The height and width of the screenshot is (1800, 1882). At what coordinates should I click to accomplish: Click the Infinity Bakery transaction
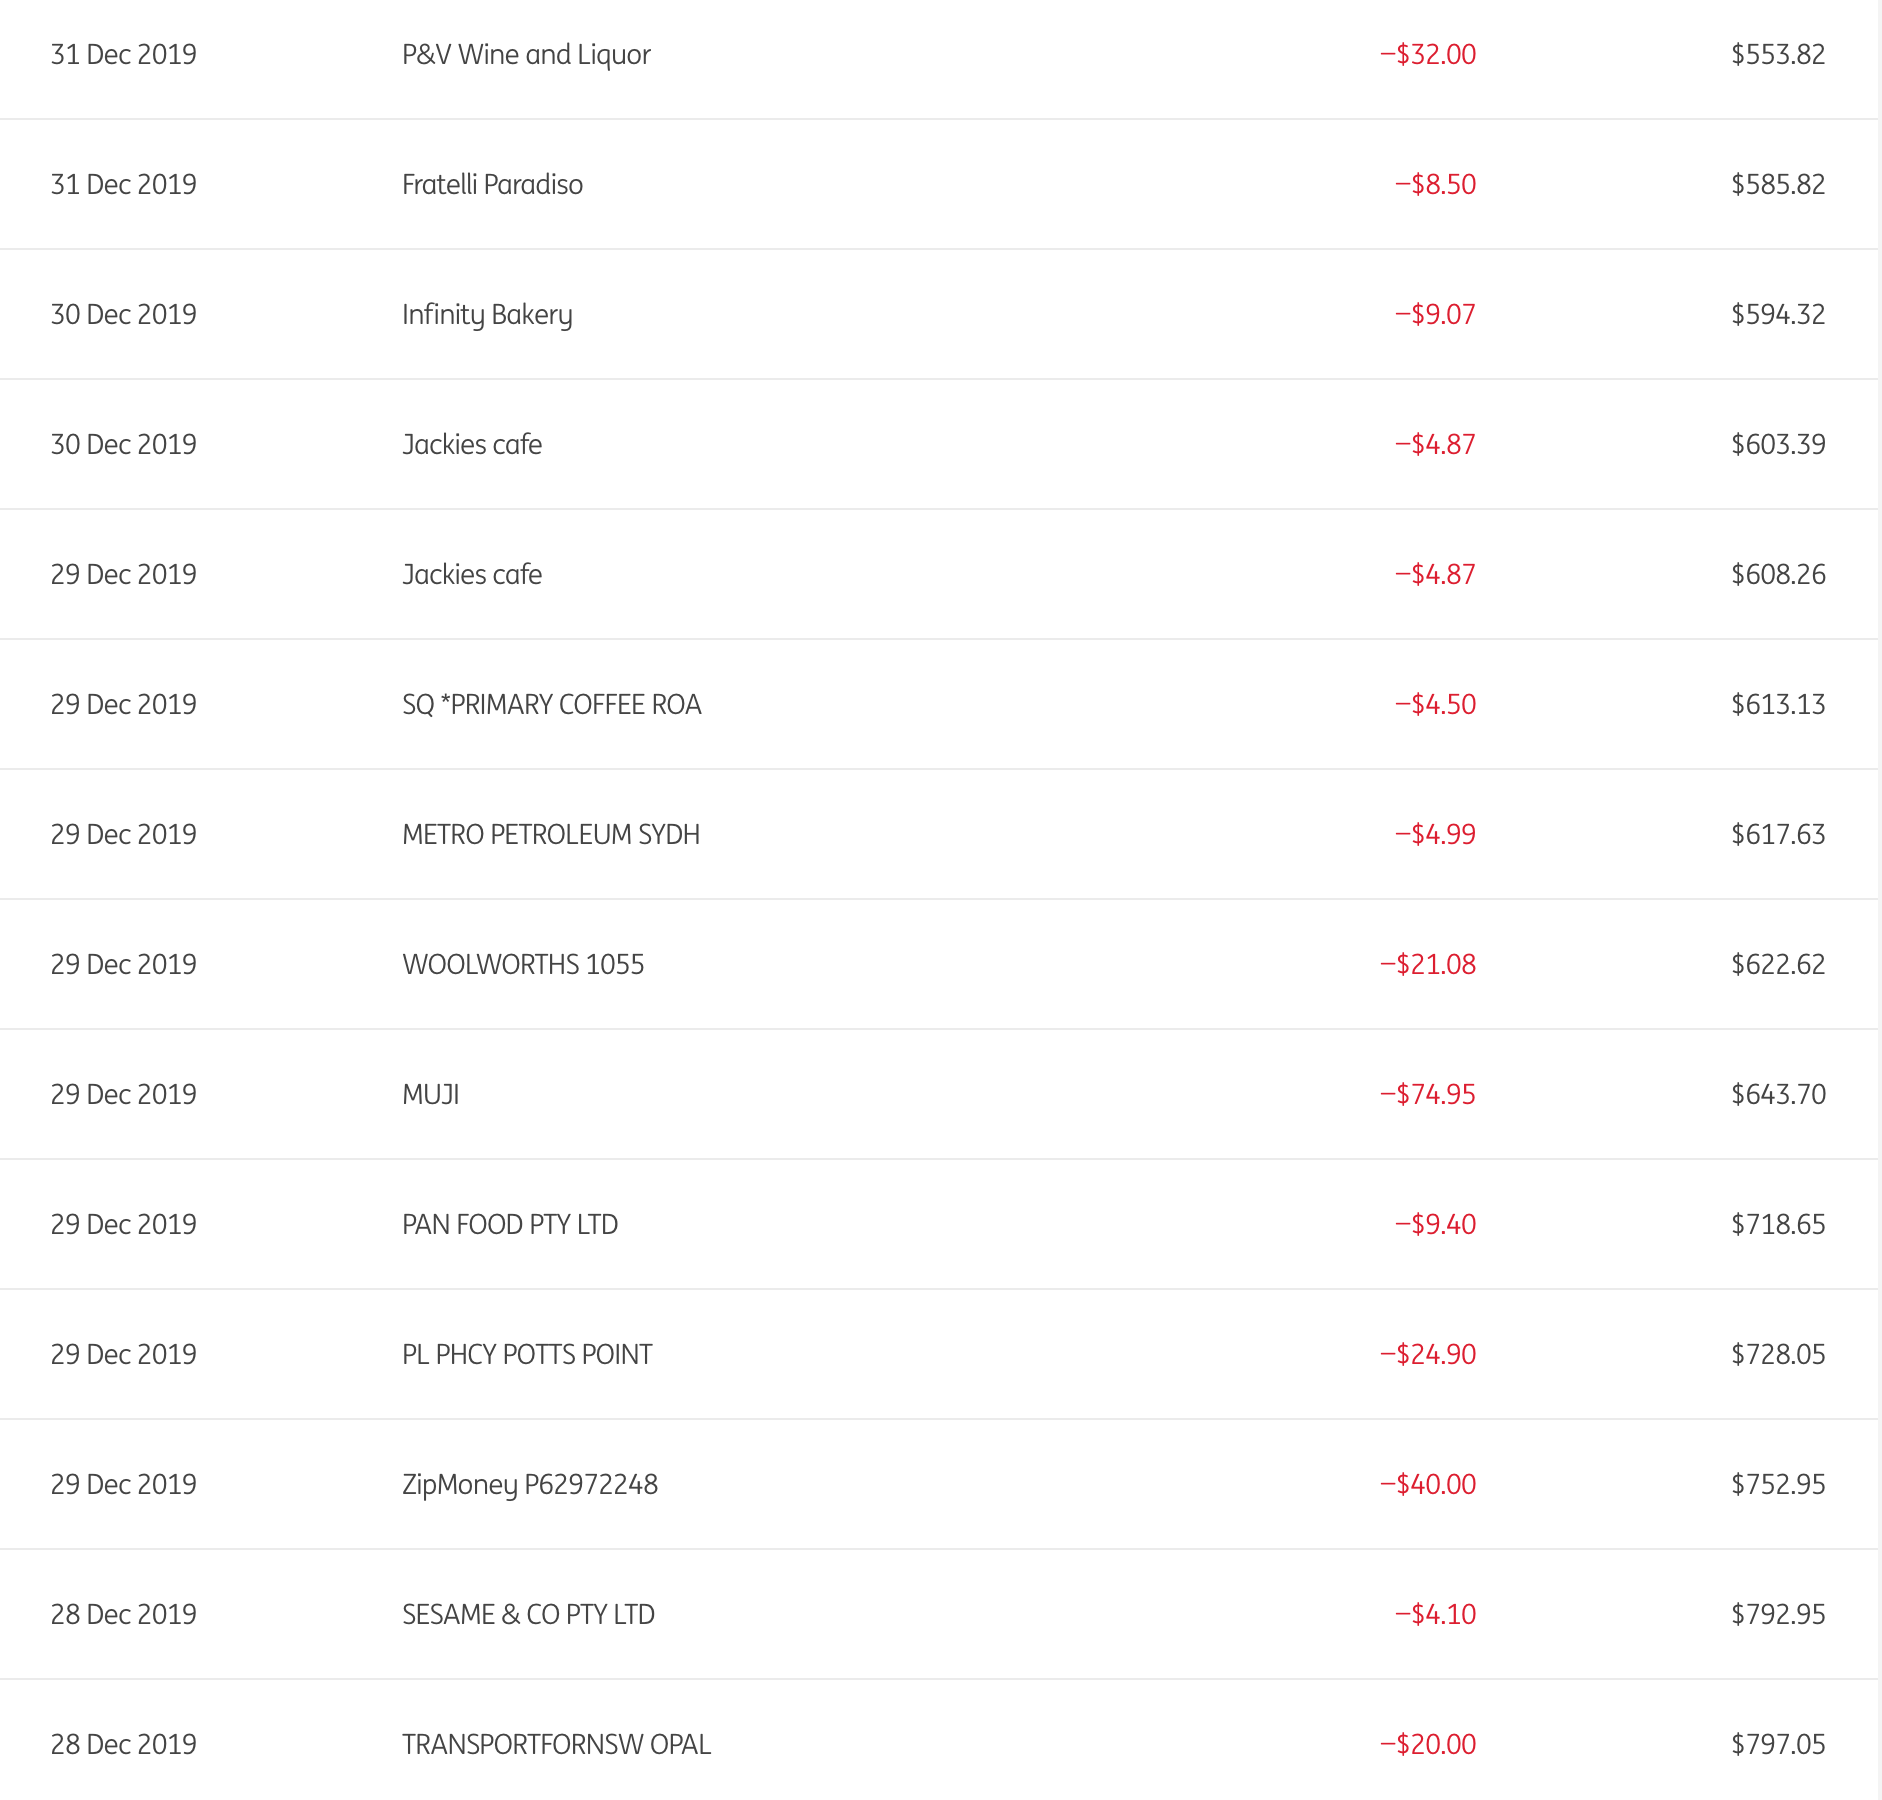(487, 314)
